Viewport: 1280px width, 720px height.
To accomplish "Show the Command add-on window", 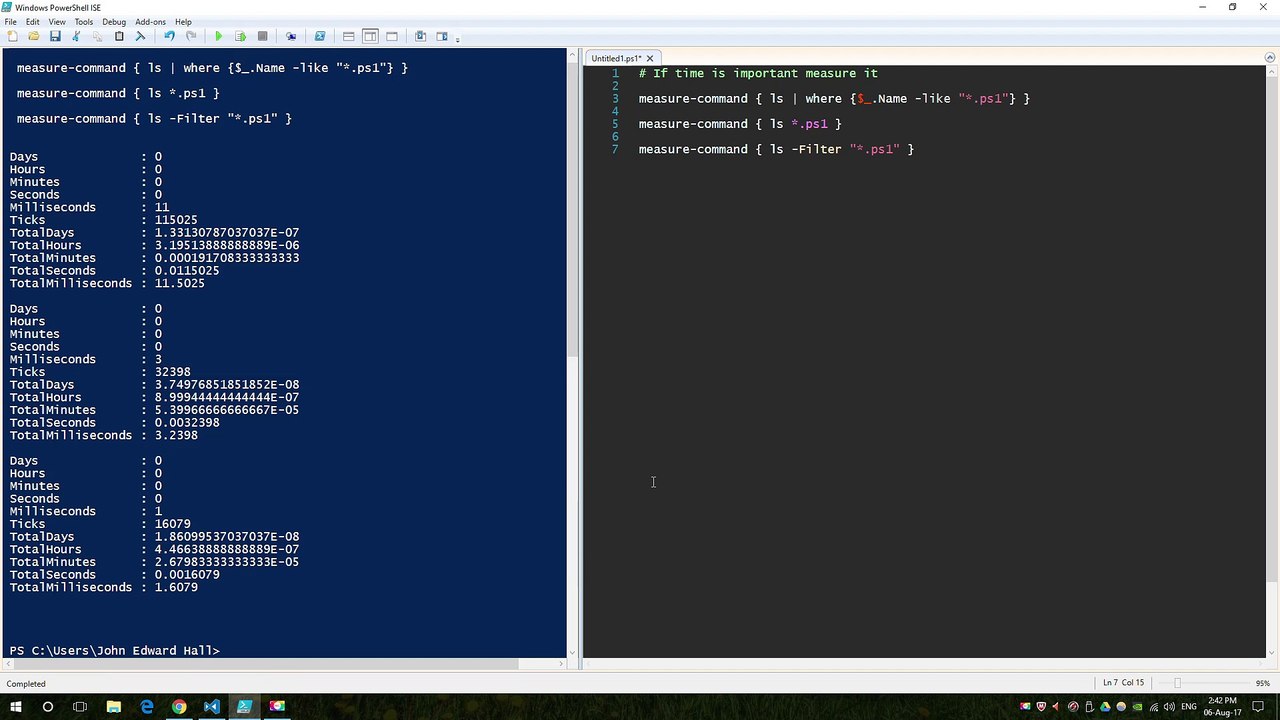I will 420,36.
